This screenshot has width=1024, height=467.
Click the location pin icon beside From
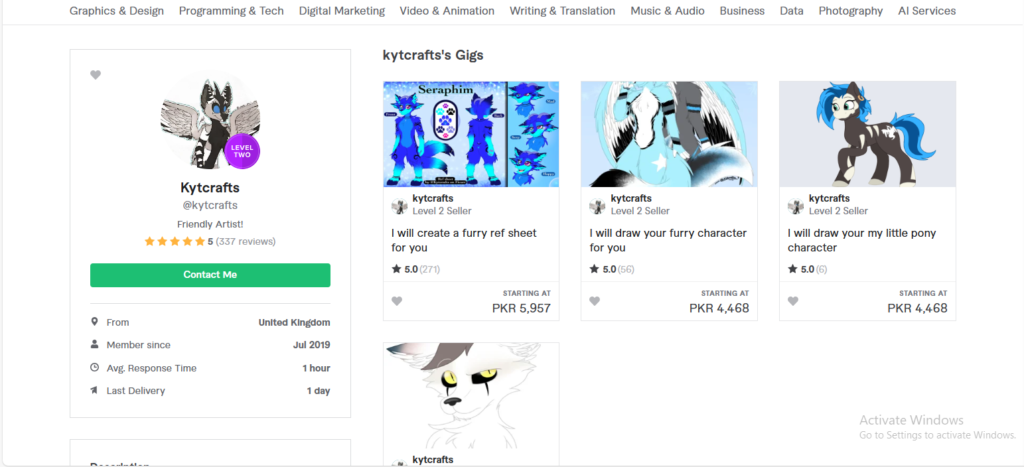pyautogui.click(x=95, y=322)
